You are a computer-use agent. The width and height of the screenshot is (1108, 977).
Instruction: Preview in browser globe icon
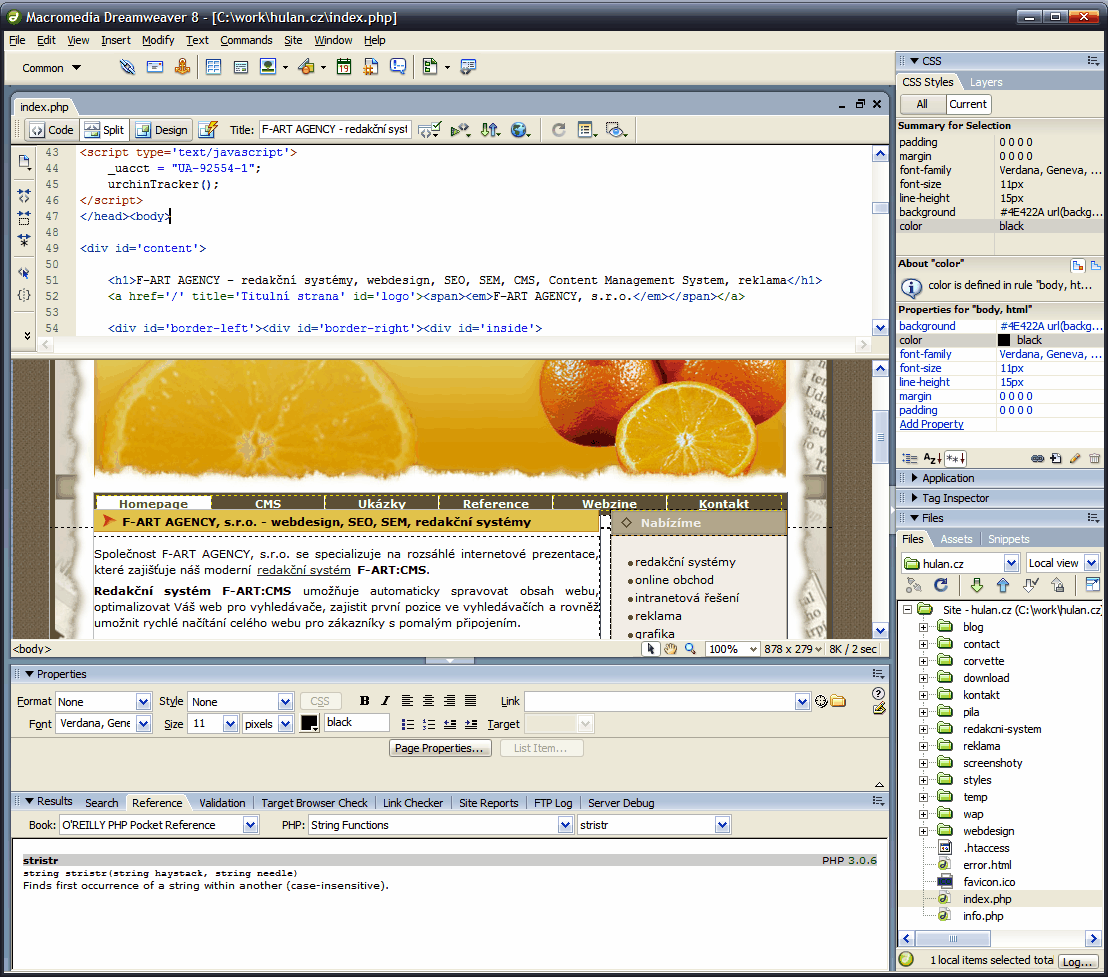click(520, 130)
